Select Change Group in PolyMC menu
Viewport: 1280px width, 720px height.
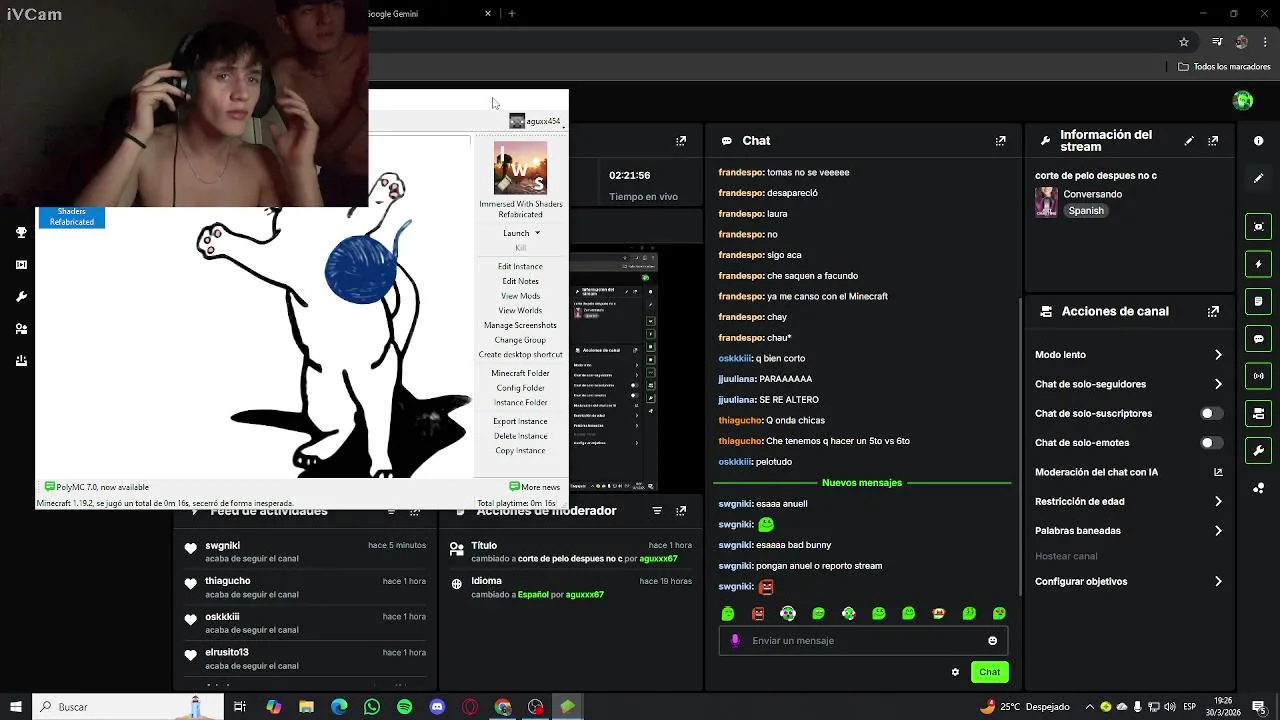(520, 340)
